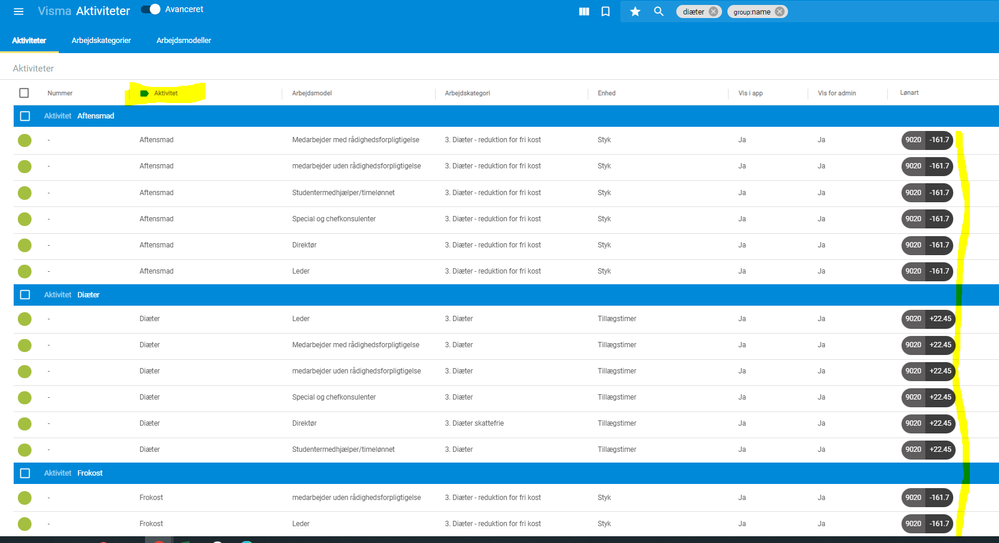Sort by the Aktivitet column header
The width and height of the screenshot is (999, 543).
(x=166, y=93)
